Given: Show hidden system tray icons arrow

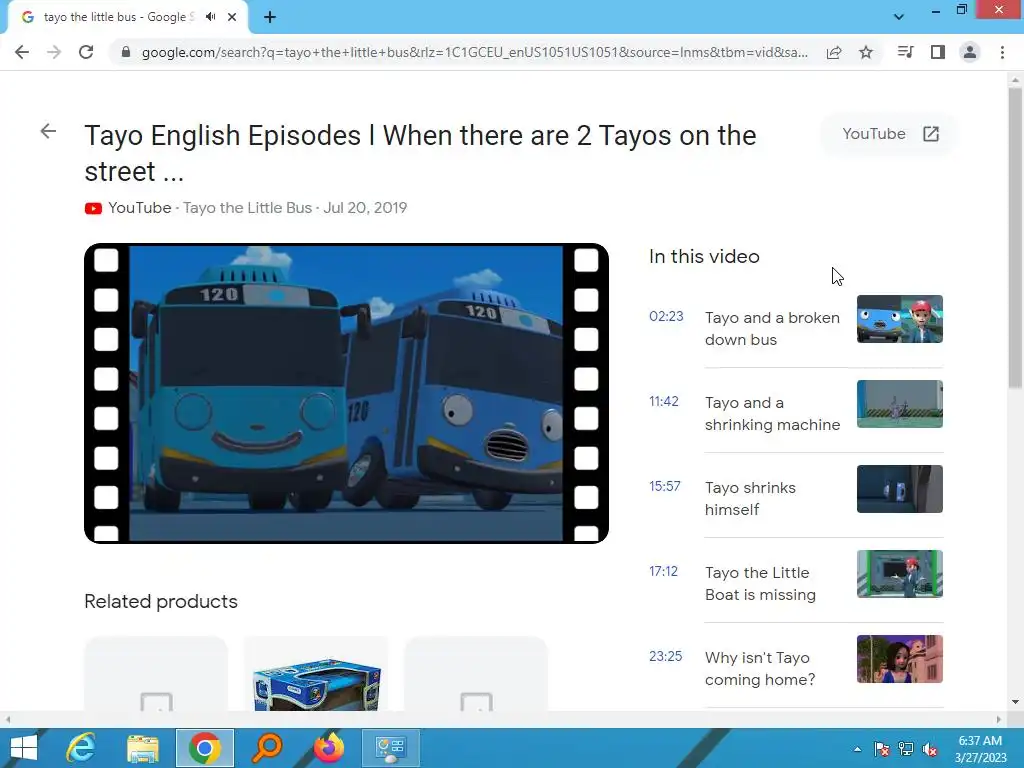Looking at the screenshot, I should [857, 749].
